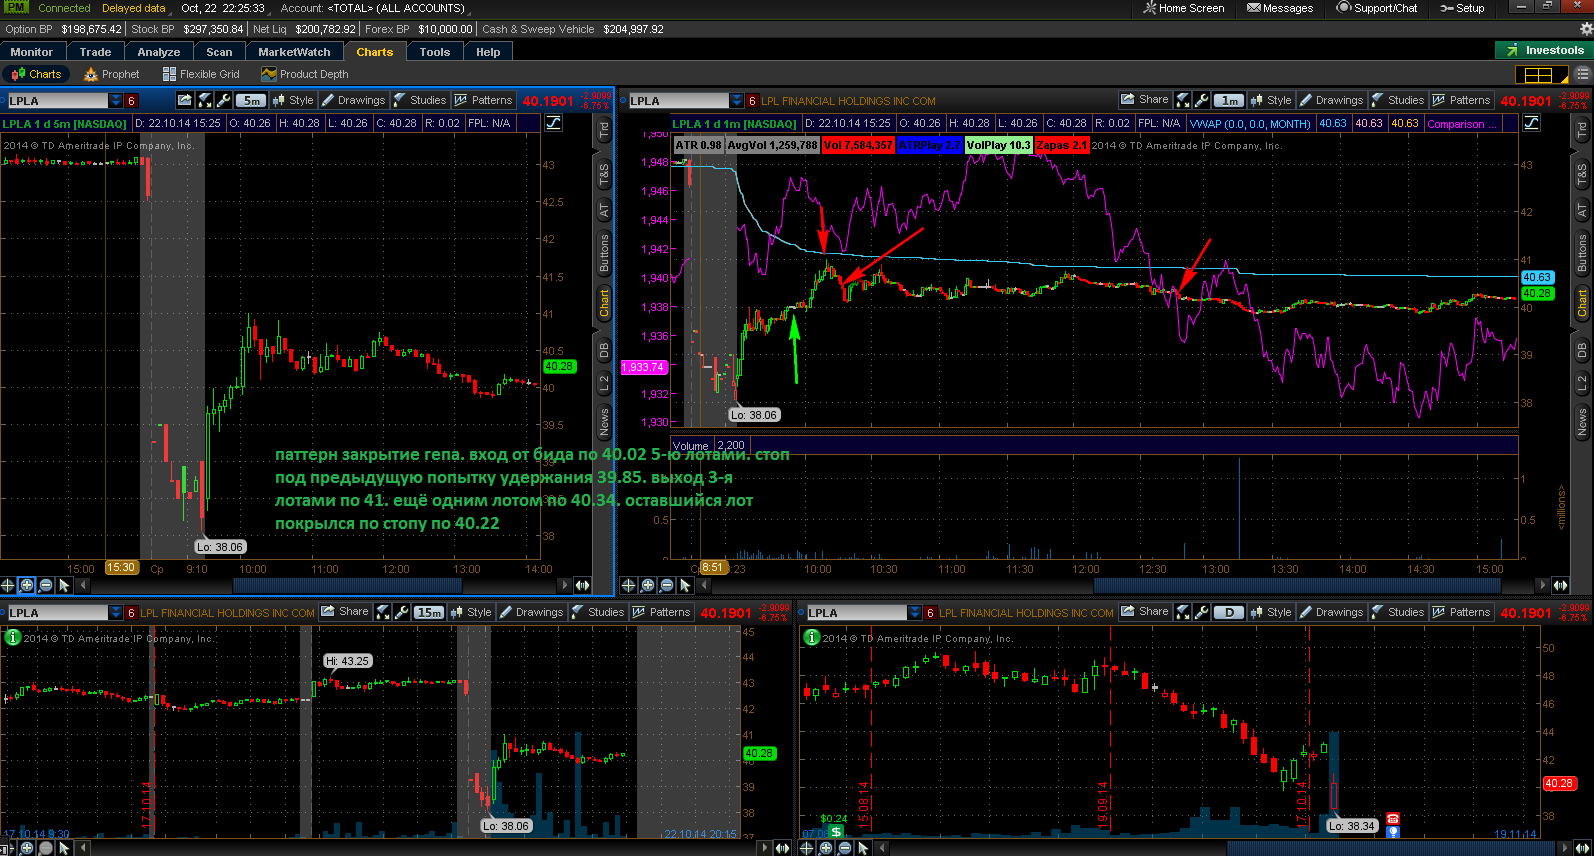Open Style menu in the 5m chart
This screenshot has width=1594, height=856.
tap(293, 100)
